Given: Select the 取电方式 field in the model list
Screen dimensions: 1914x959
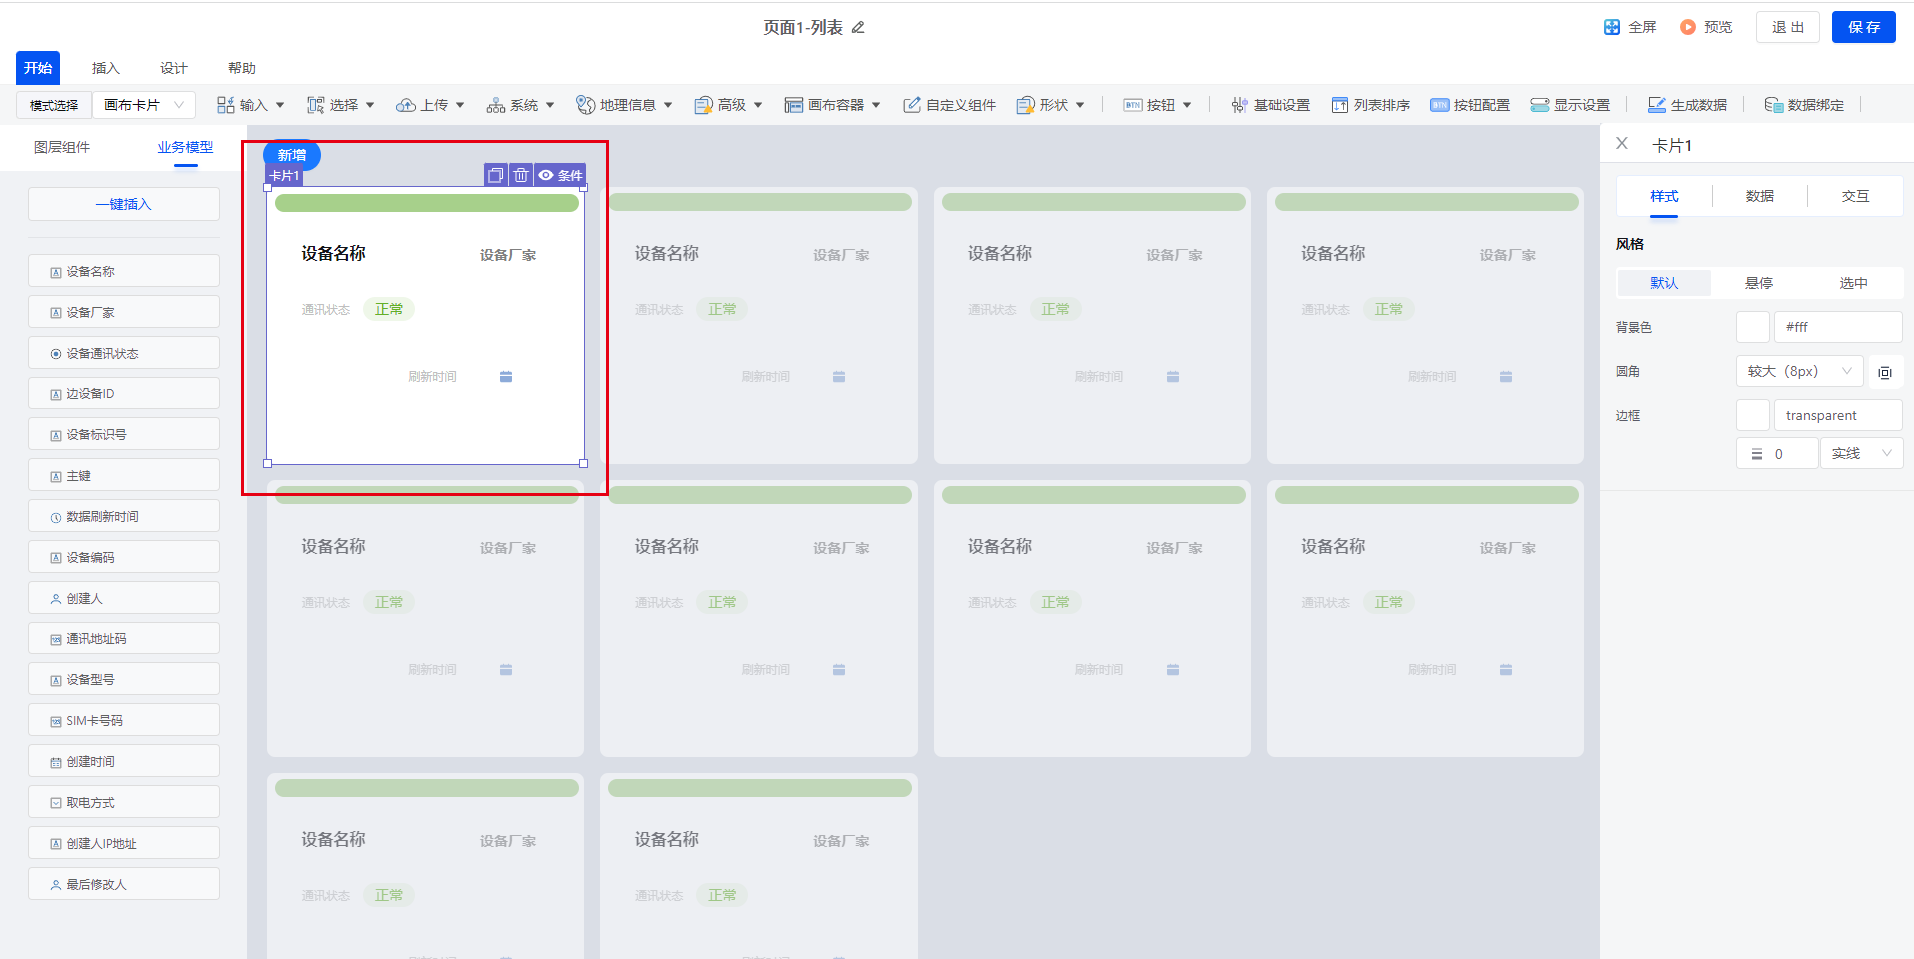Looking at the screenshot, I should tap(124, 802).
